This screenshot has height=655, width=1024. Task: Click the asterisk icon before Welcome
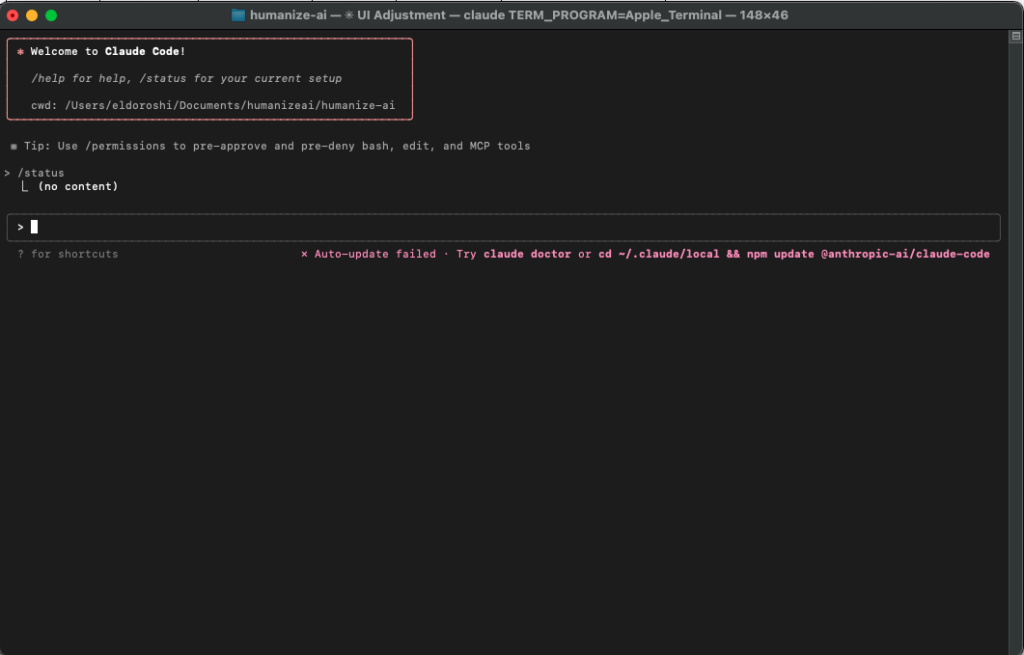coord(20,52)
